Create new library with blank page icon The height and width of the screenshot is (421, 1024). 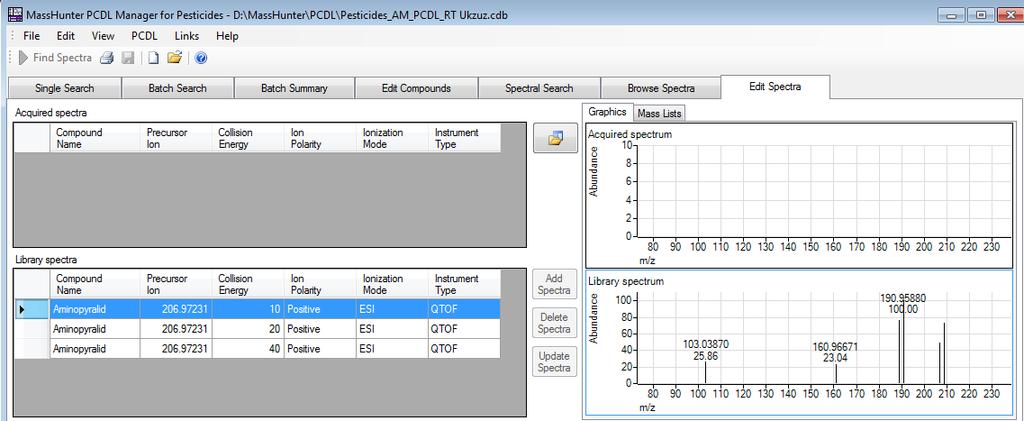click(153, 58)
